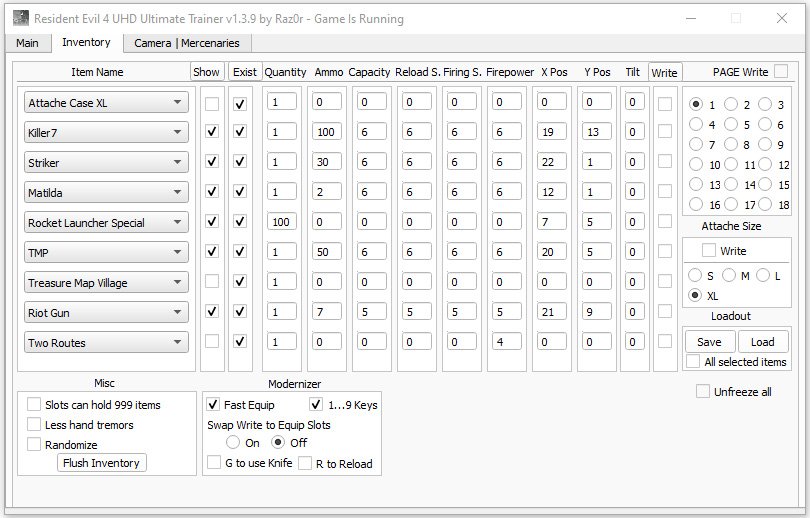Choose attache size M
The width and height of the screenshot is (810, 518).
pyautogui.click(x=729, y=275)
